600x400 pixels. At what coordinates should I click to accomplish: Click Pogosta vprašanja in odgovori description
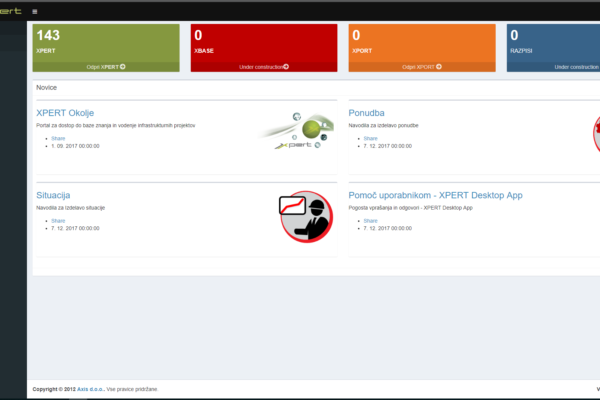tap(411, 208)
